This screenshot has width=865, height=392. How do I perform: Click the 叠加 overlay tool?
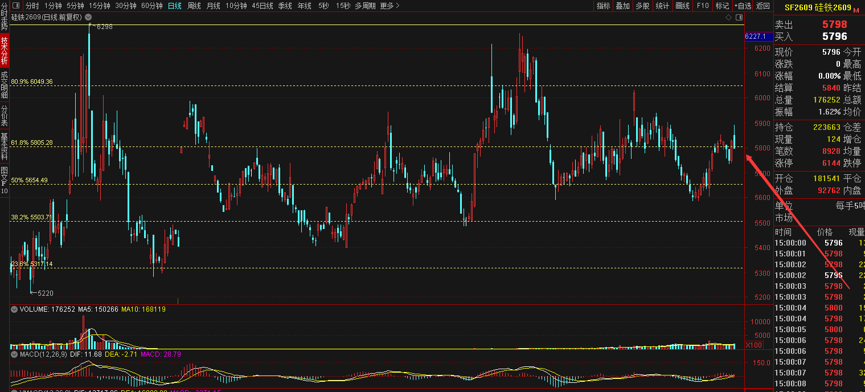coord(623,6)
